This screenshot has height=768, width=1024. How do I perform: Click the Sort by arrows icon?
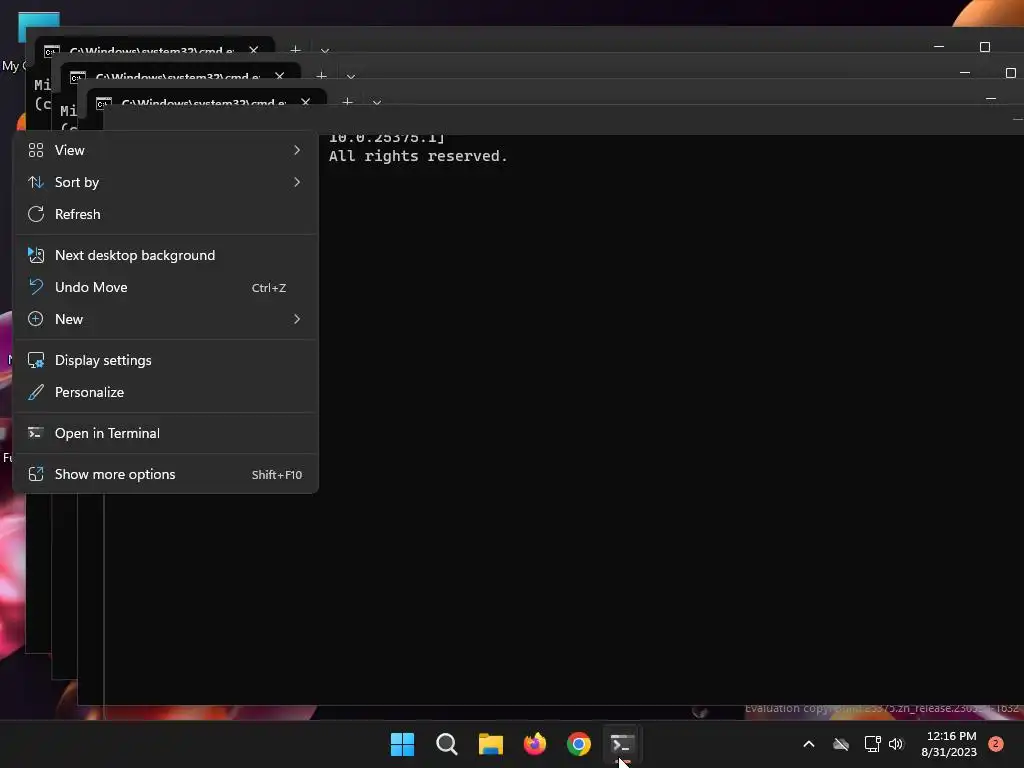coord(36,182)
